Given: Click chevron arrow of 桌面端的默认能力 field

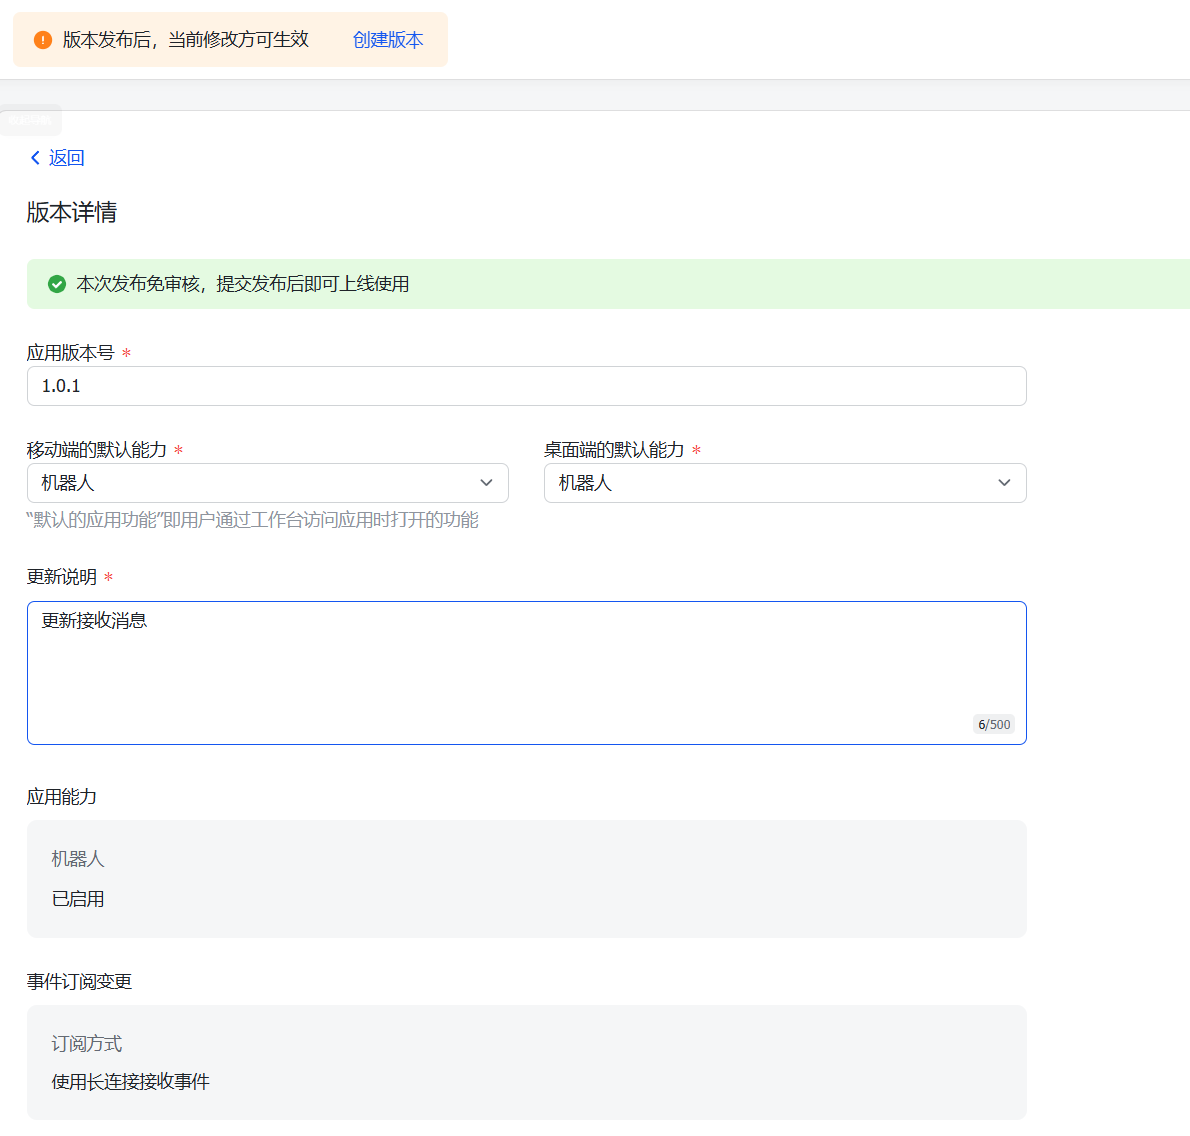Looking at the screenshot, I should 1004,483.
